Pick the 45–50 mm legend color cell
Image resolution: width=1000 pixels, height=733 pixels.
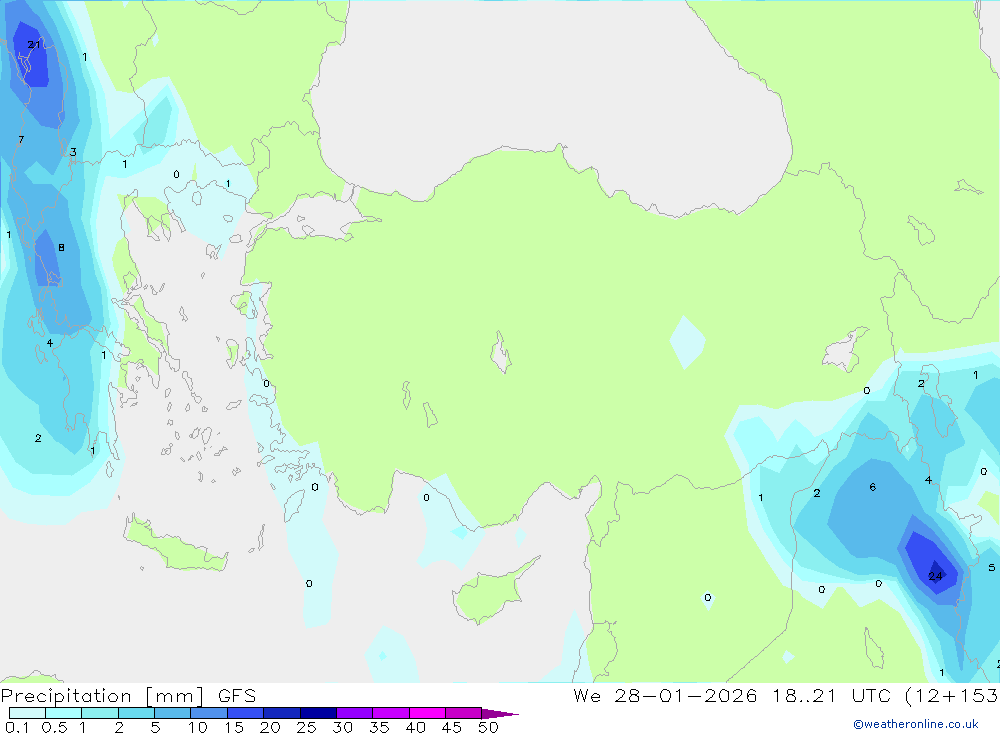[x=463, y=713]
